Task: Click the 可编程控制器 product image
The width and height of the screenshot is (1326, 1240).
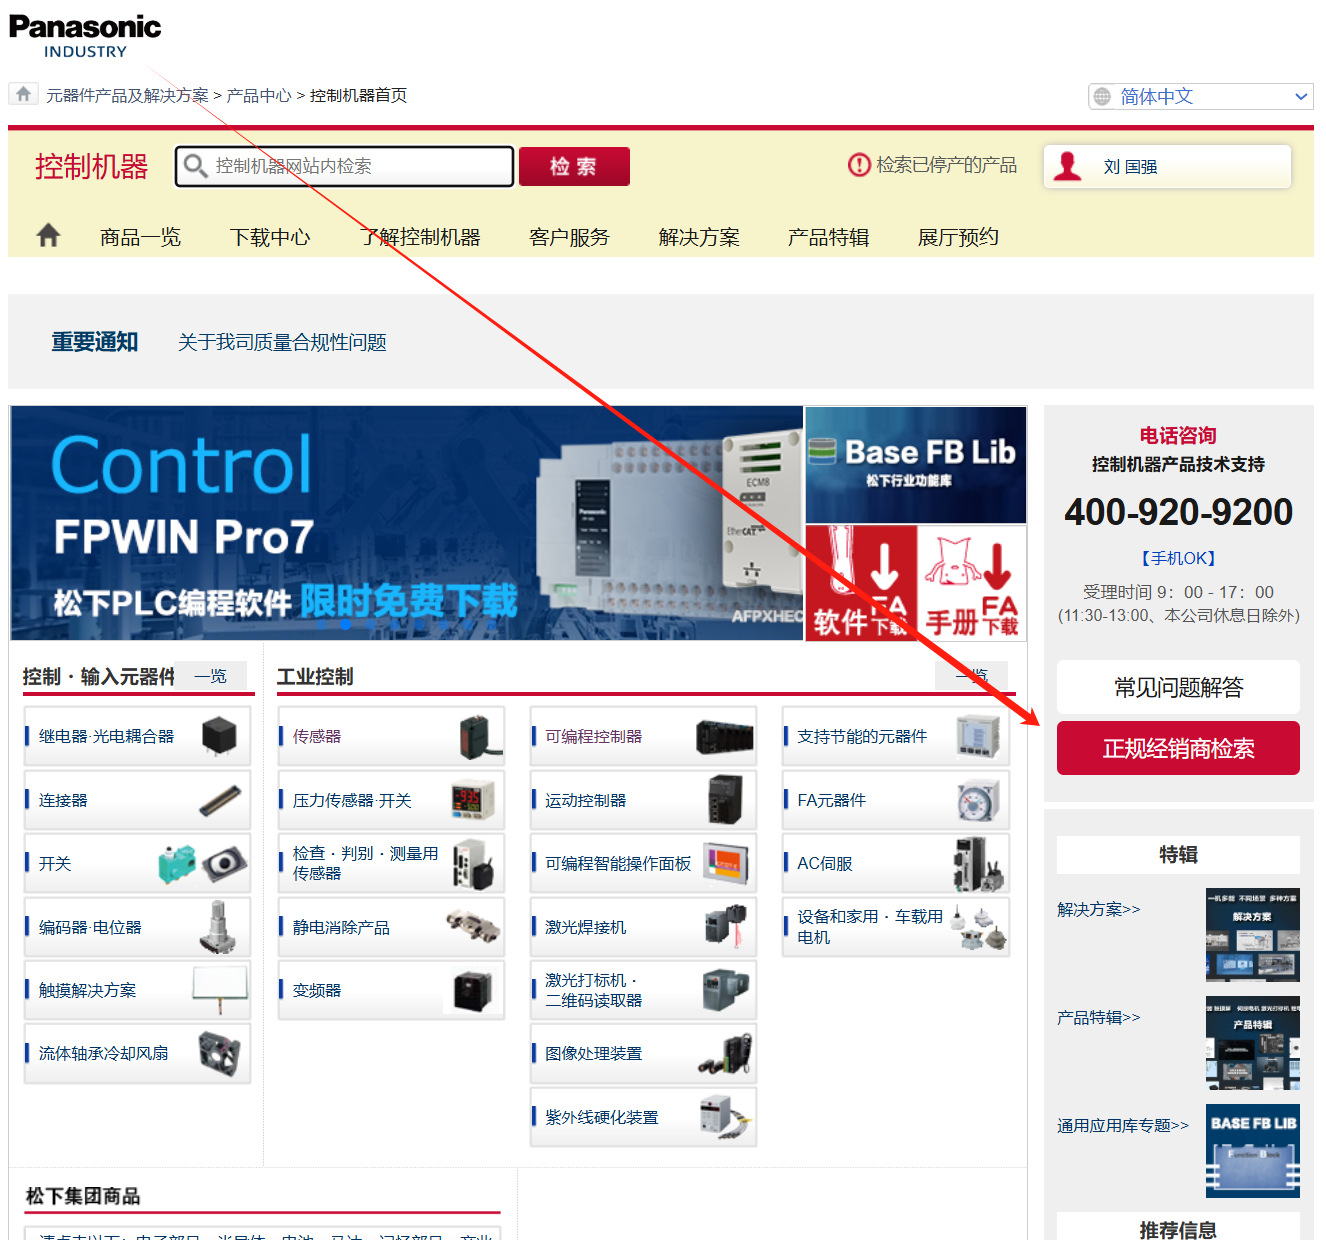Action: point(725,737)
